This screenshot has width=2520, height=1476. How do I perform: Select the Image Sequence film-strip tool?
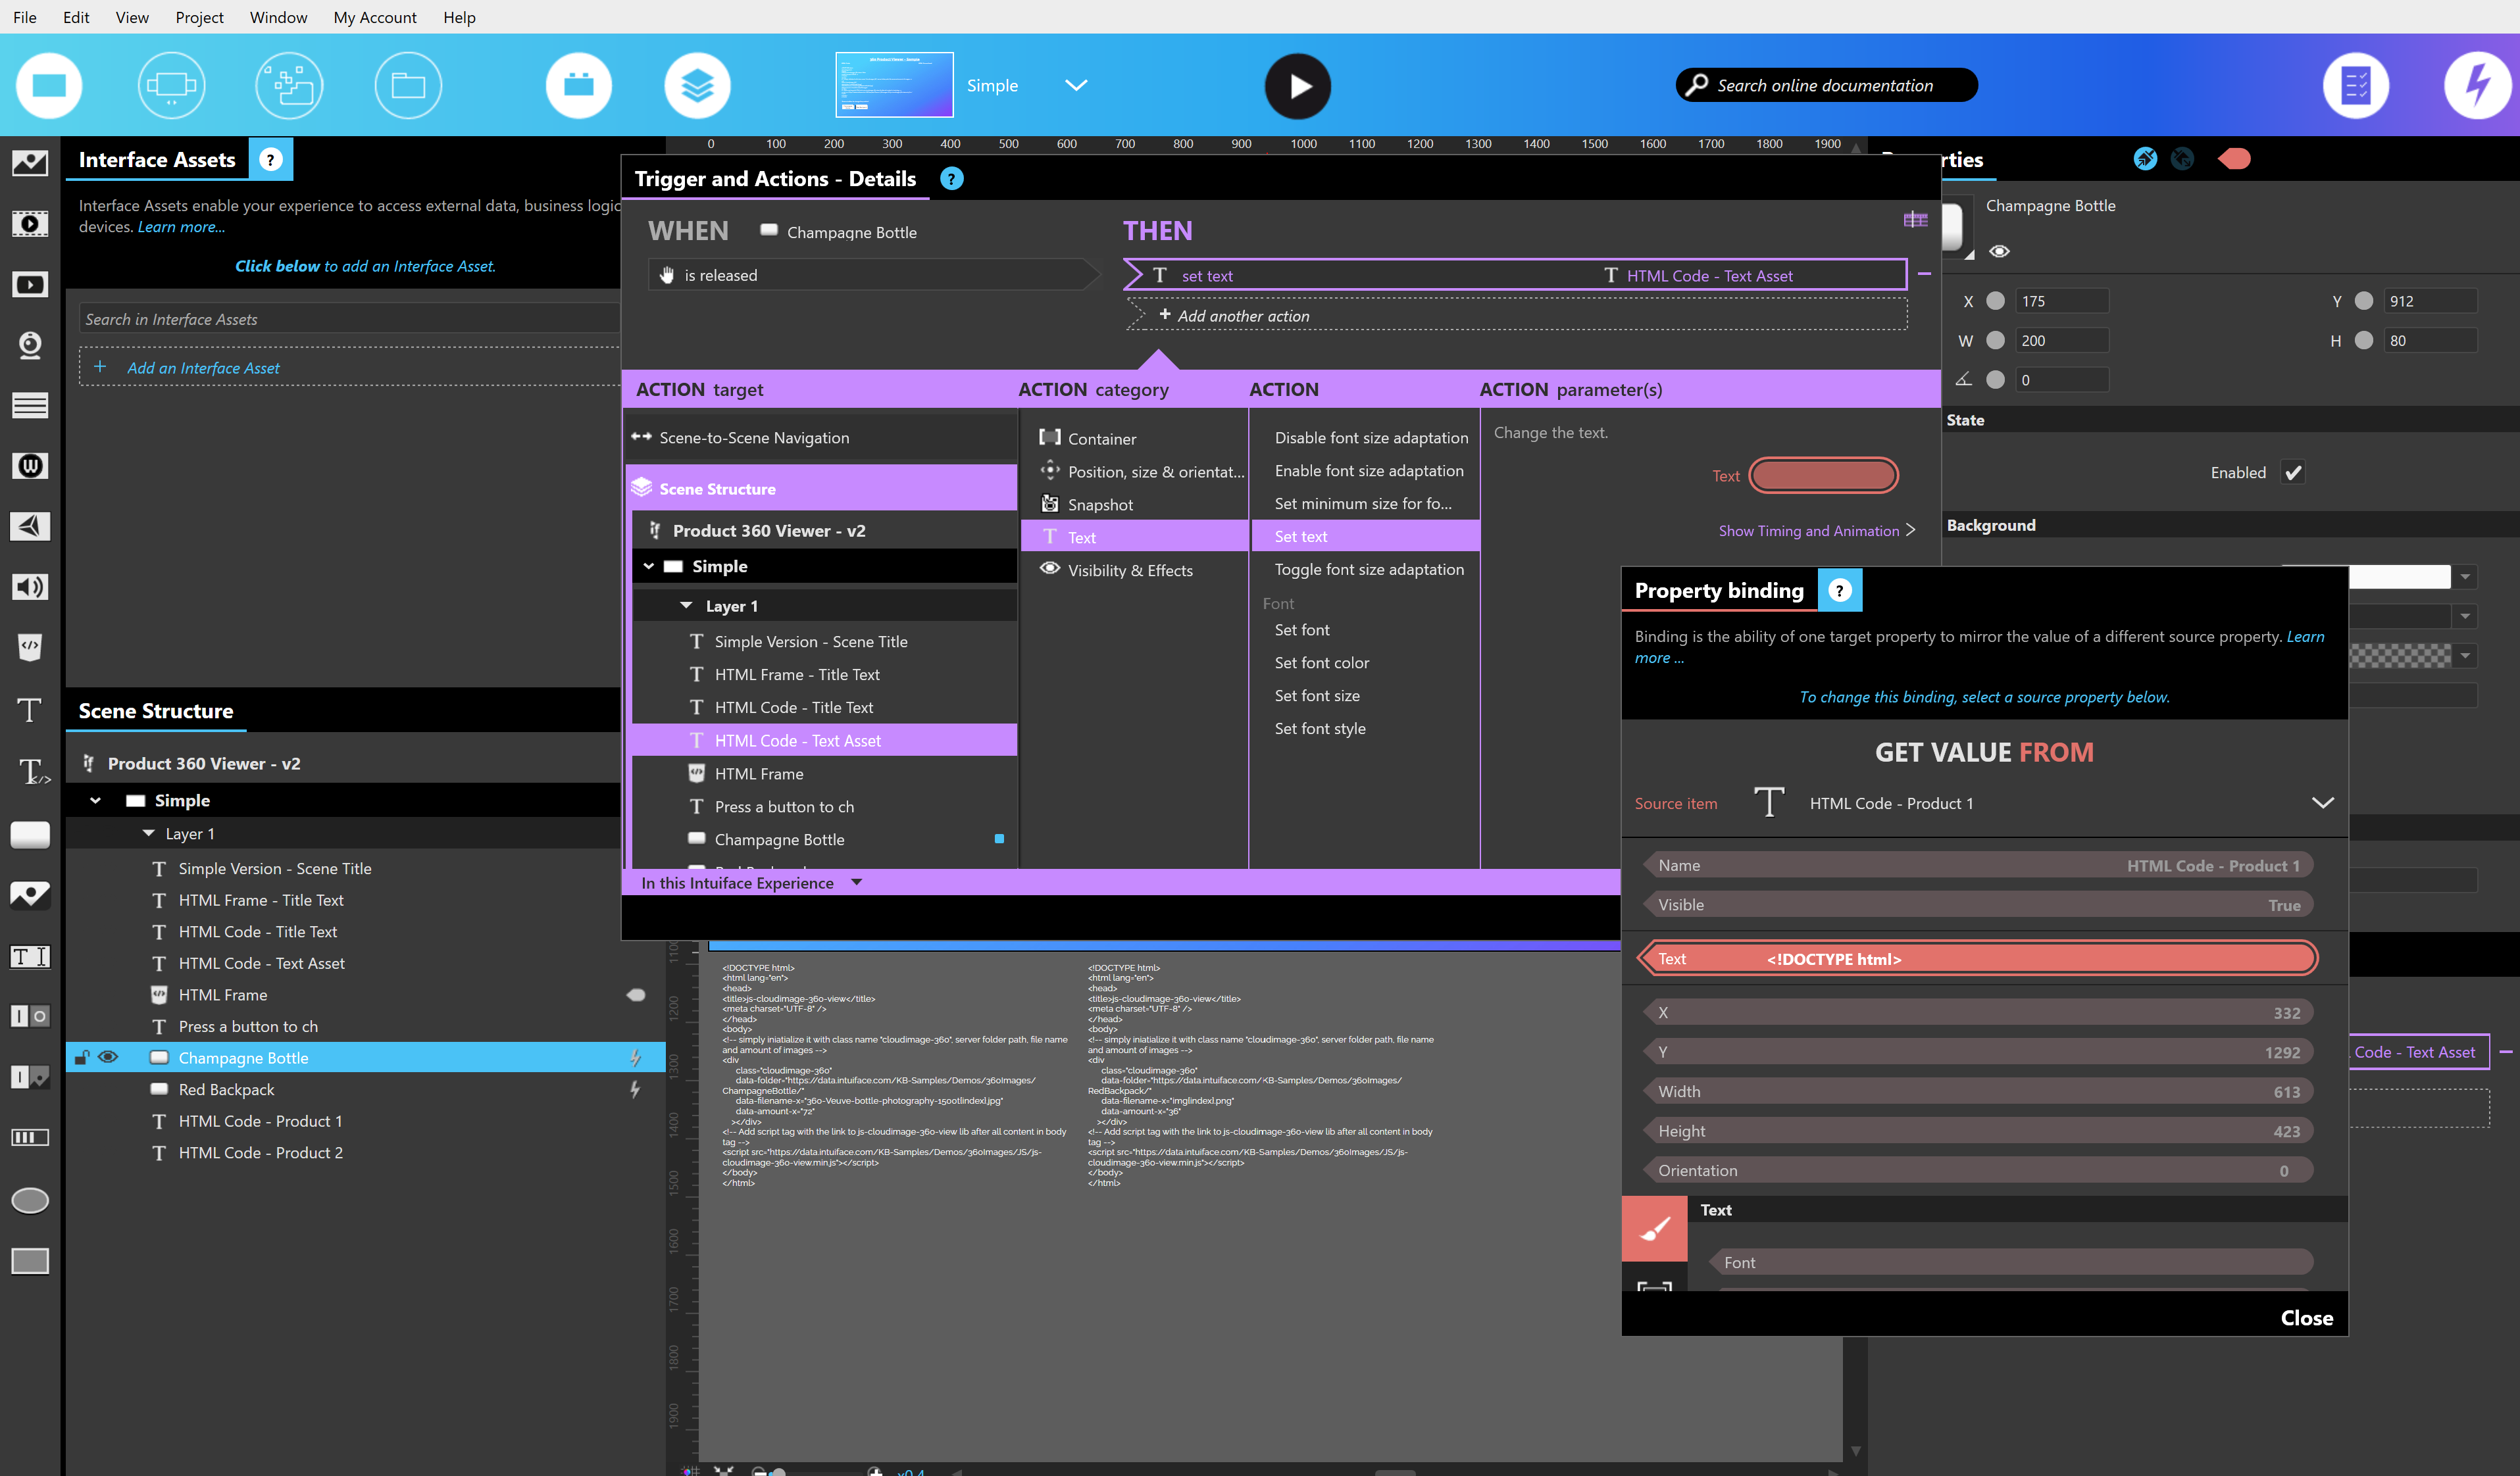pyautogui.click(x=30, y=223)
